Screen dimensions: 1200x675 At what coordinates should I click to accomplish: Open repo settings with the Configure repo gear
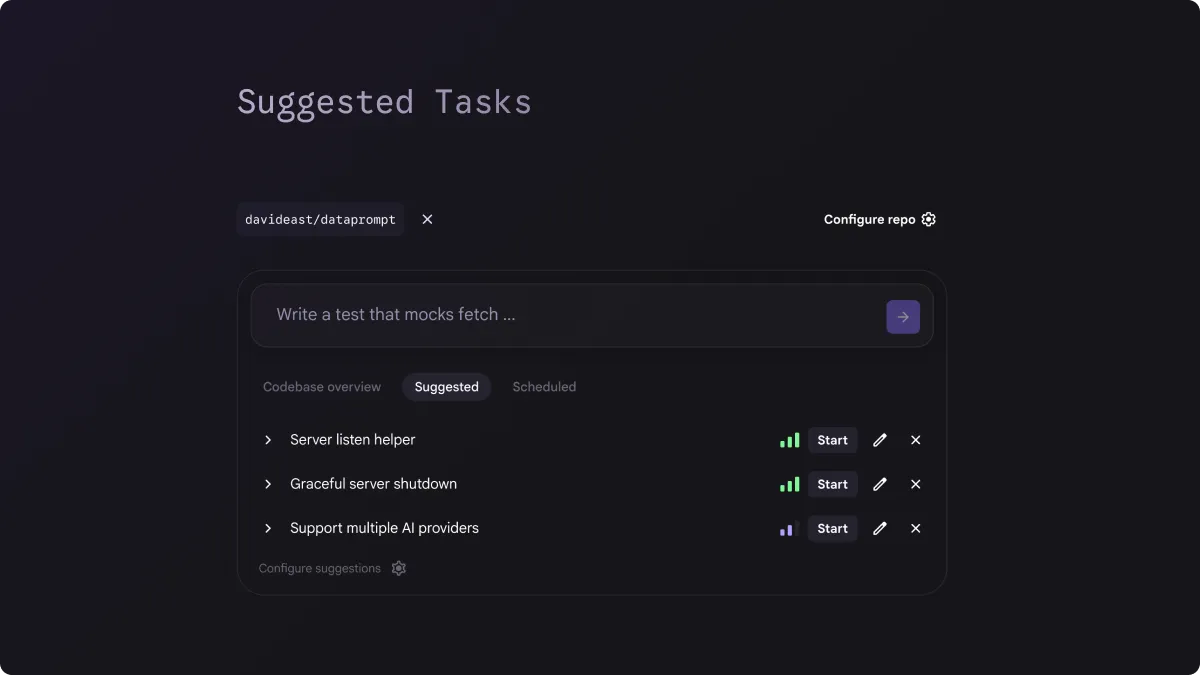928,219
